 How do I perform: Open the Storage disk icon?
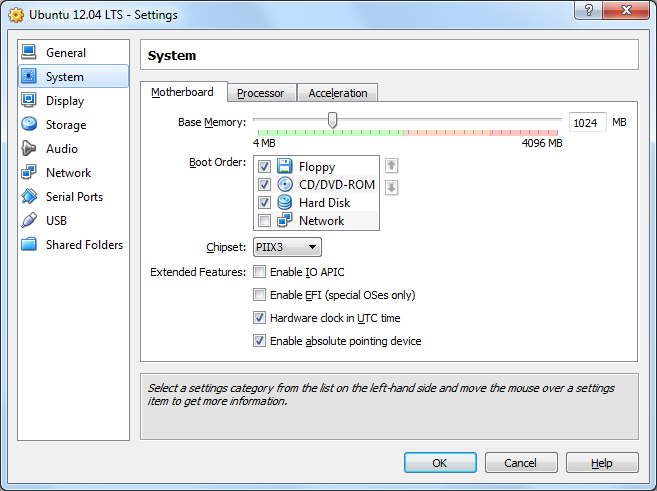(29, 124)
